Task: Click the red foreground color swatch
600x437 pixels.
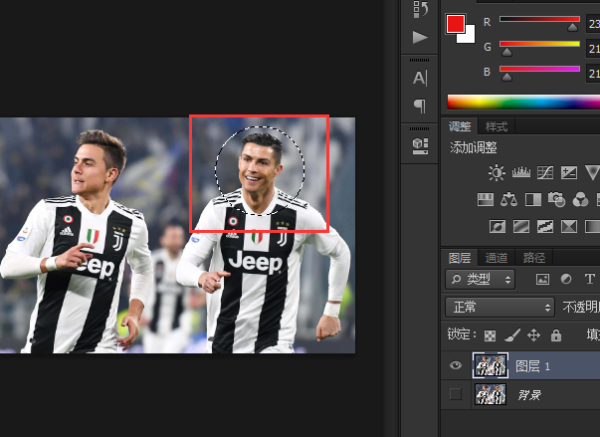Action: [x=456, y=23]
